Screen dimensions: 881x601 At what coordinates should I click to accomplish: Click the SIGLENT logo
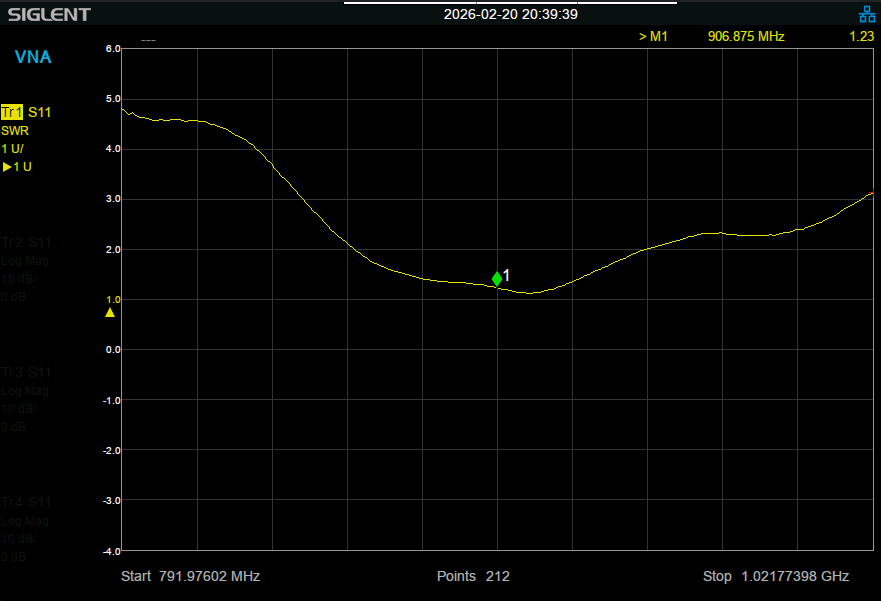[x=46, y=15]
